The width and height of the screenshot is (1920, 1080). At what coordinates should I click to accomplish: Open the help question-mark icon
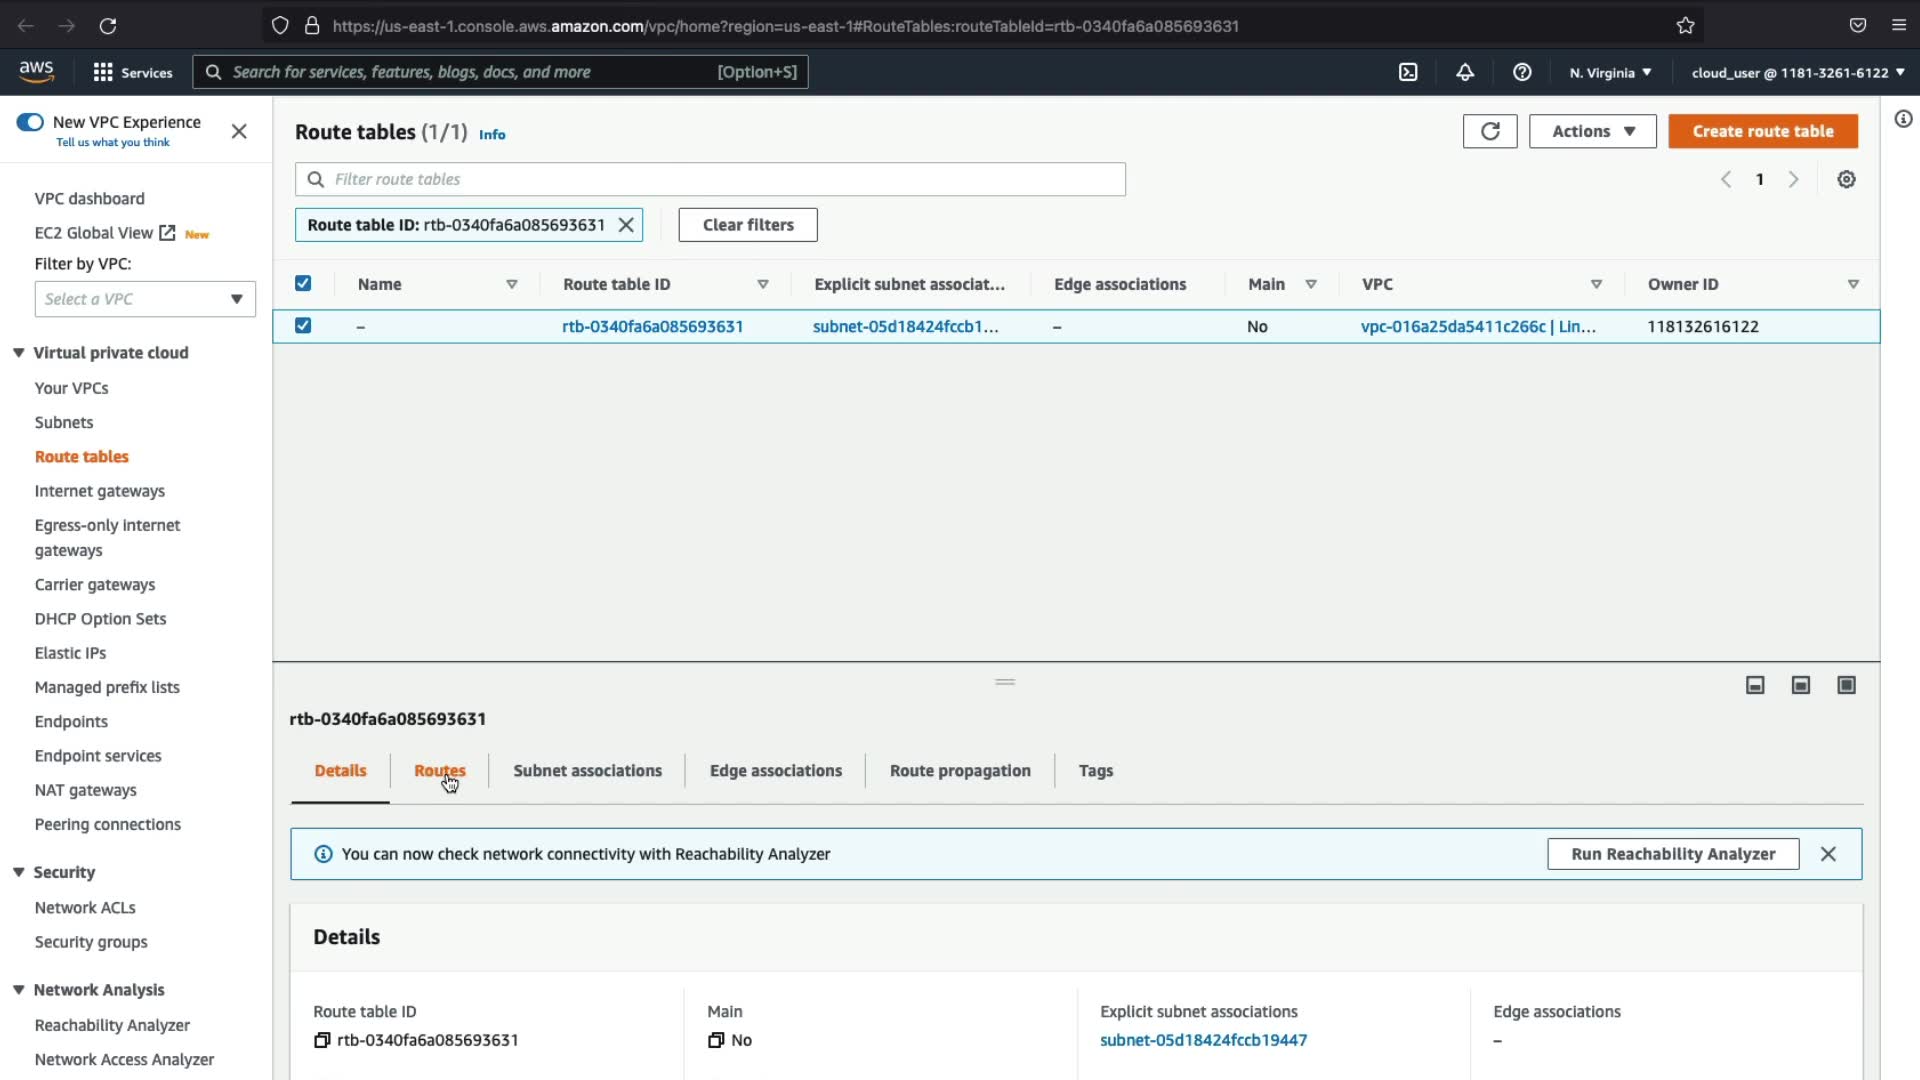pos(1522,72)
